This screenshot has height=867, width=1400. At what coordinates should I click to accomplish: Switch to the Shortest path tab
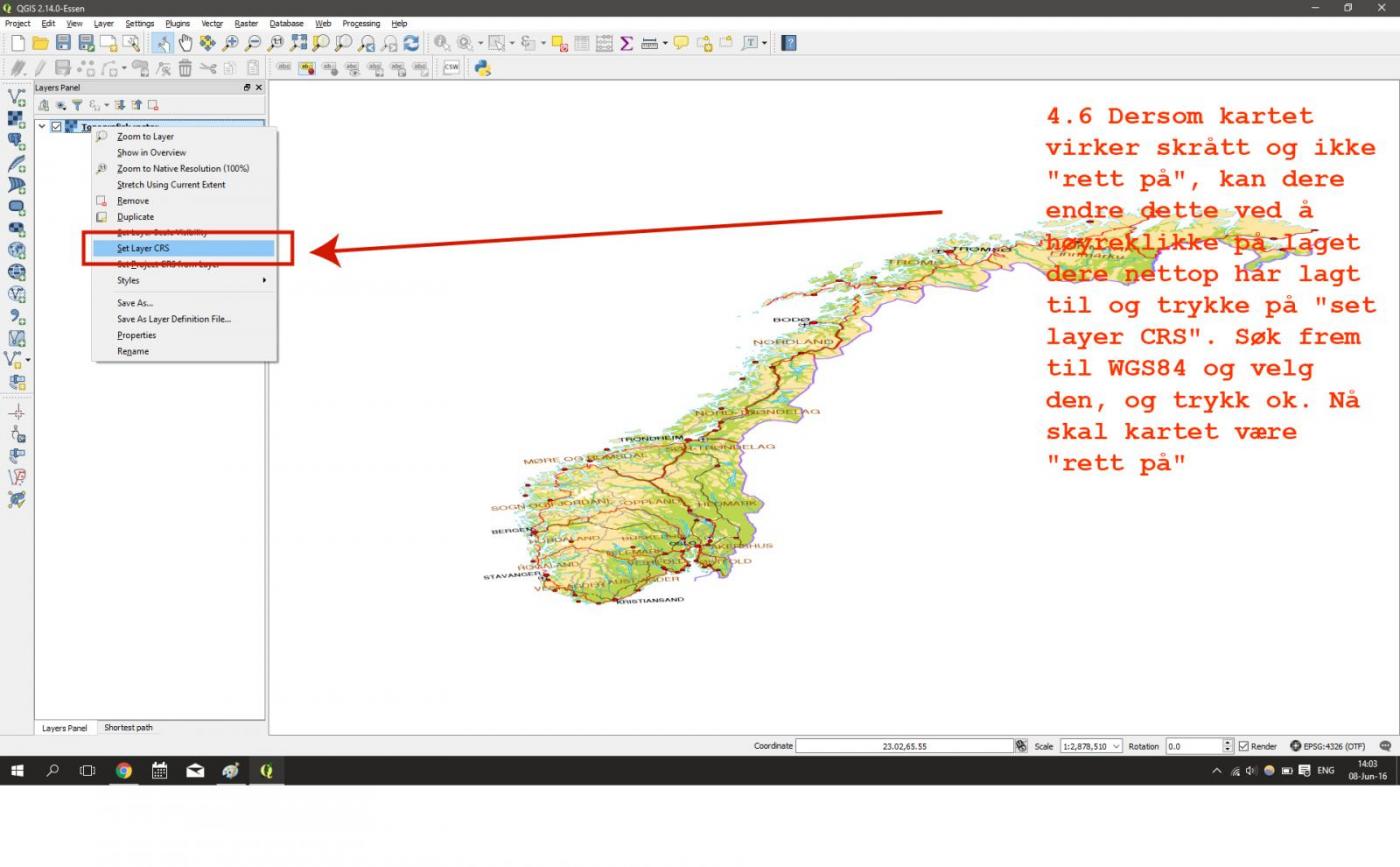click(x=128, y=727)
